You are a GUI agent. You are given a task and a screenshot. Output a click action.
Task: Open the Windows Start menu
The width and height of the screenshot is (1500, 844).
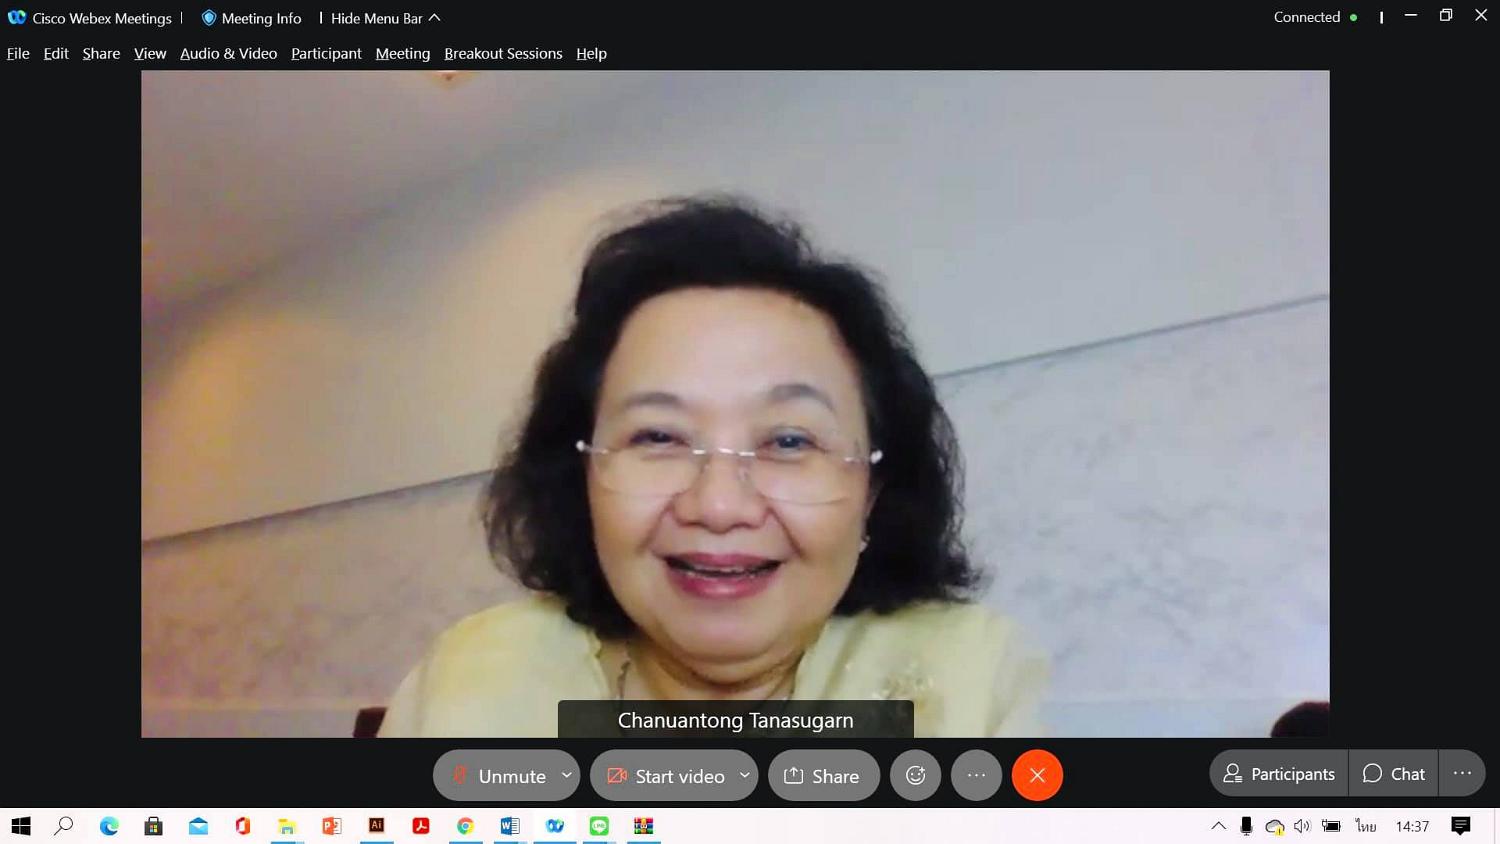coord(21,826)
